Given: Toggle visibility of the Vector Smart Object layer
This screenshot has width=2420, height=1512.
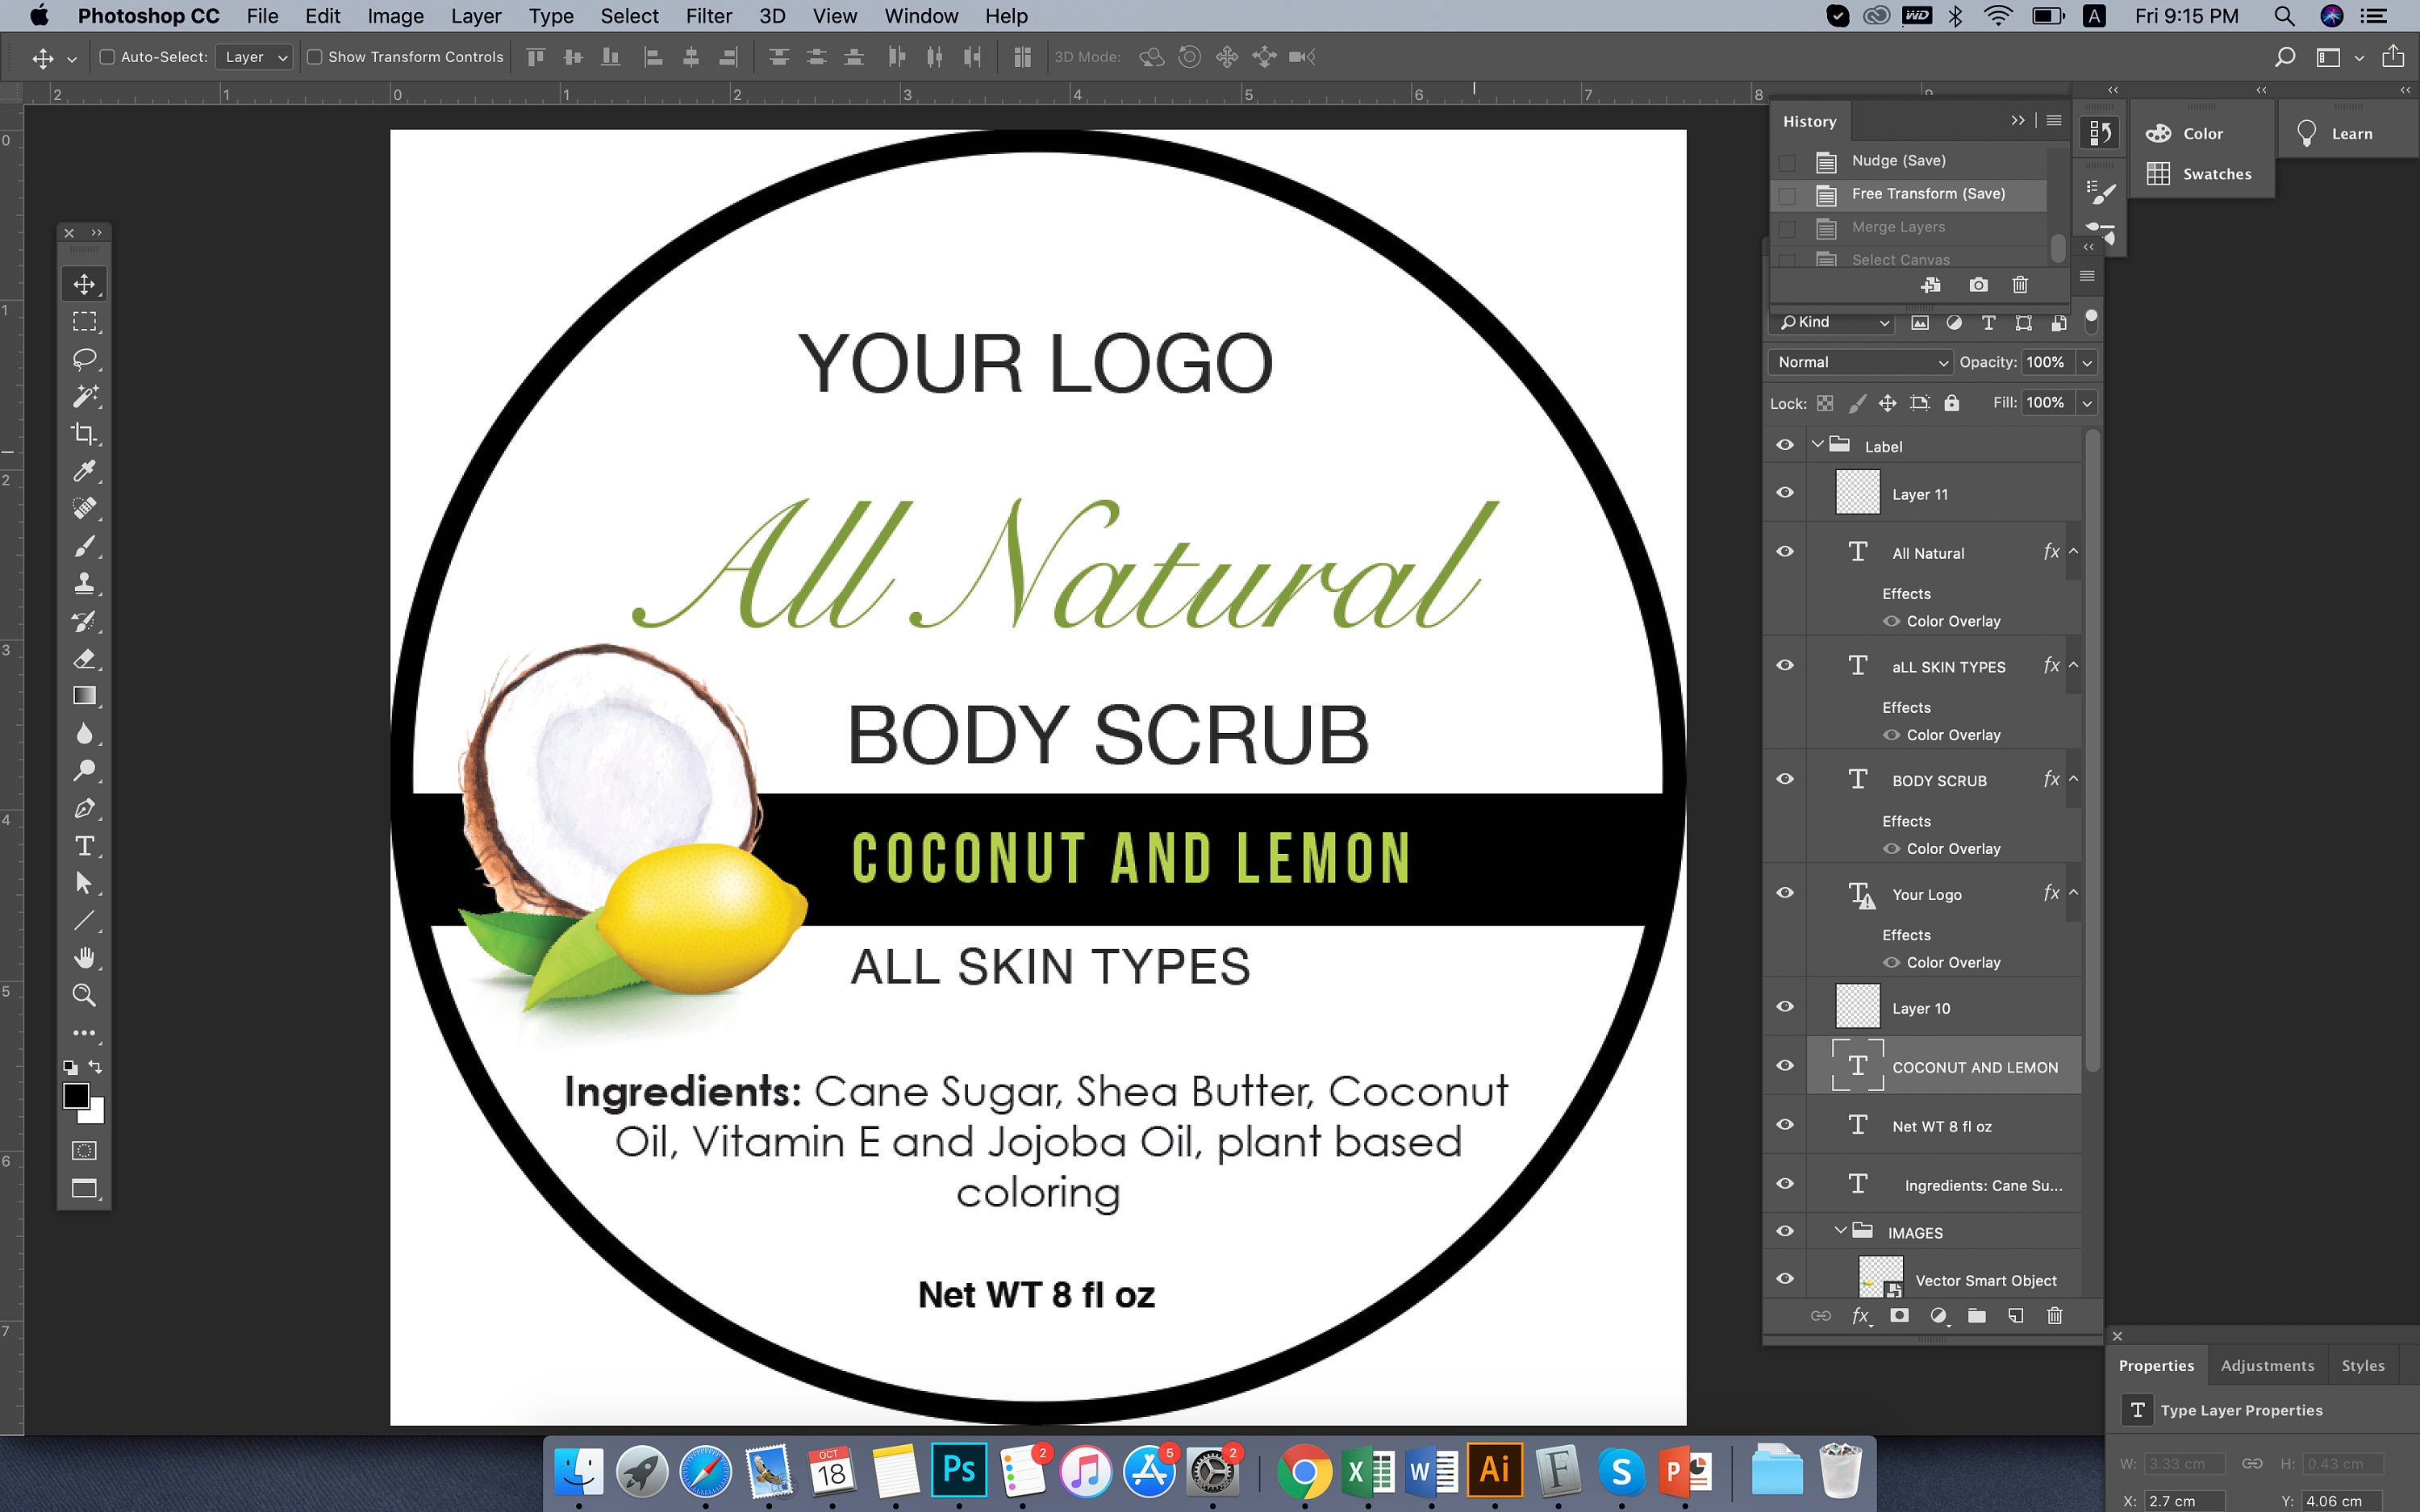Looking at the screenshot, I should pyautogui.click(x=1785, y=1277).
